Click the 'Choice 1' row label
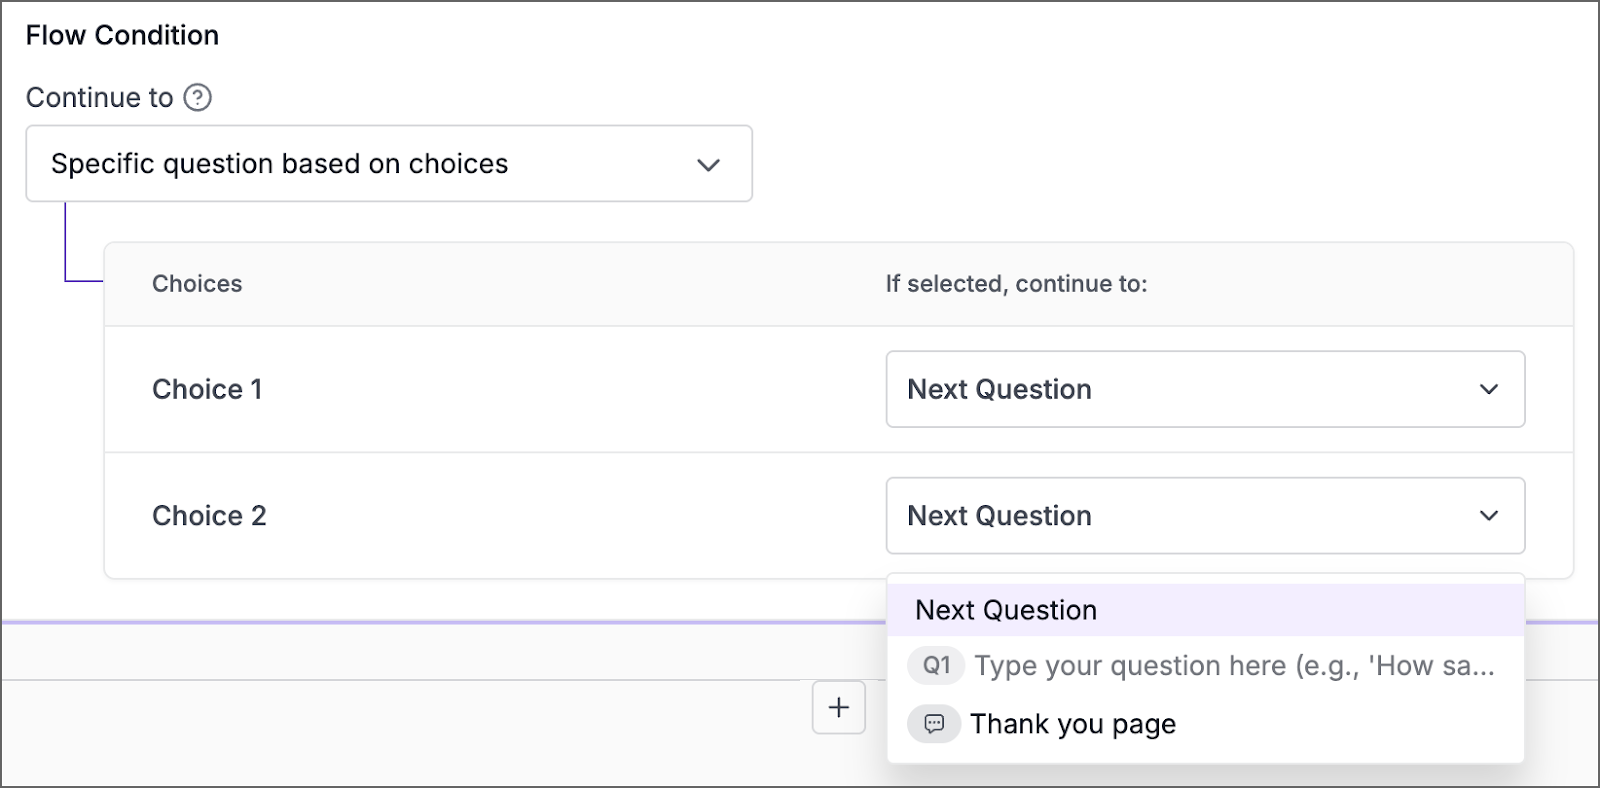The height and width of the screenshot is (788, 1600). click(x=207, y=389)
